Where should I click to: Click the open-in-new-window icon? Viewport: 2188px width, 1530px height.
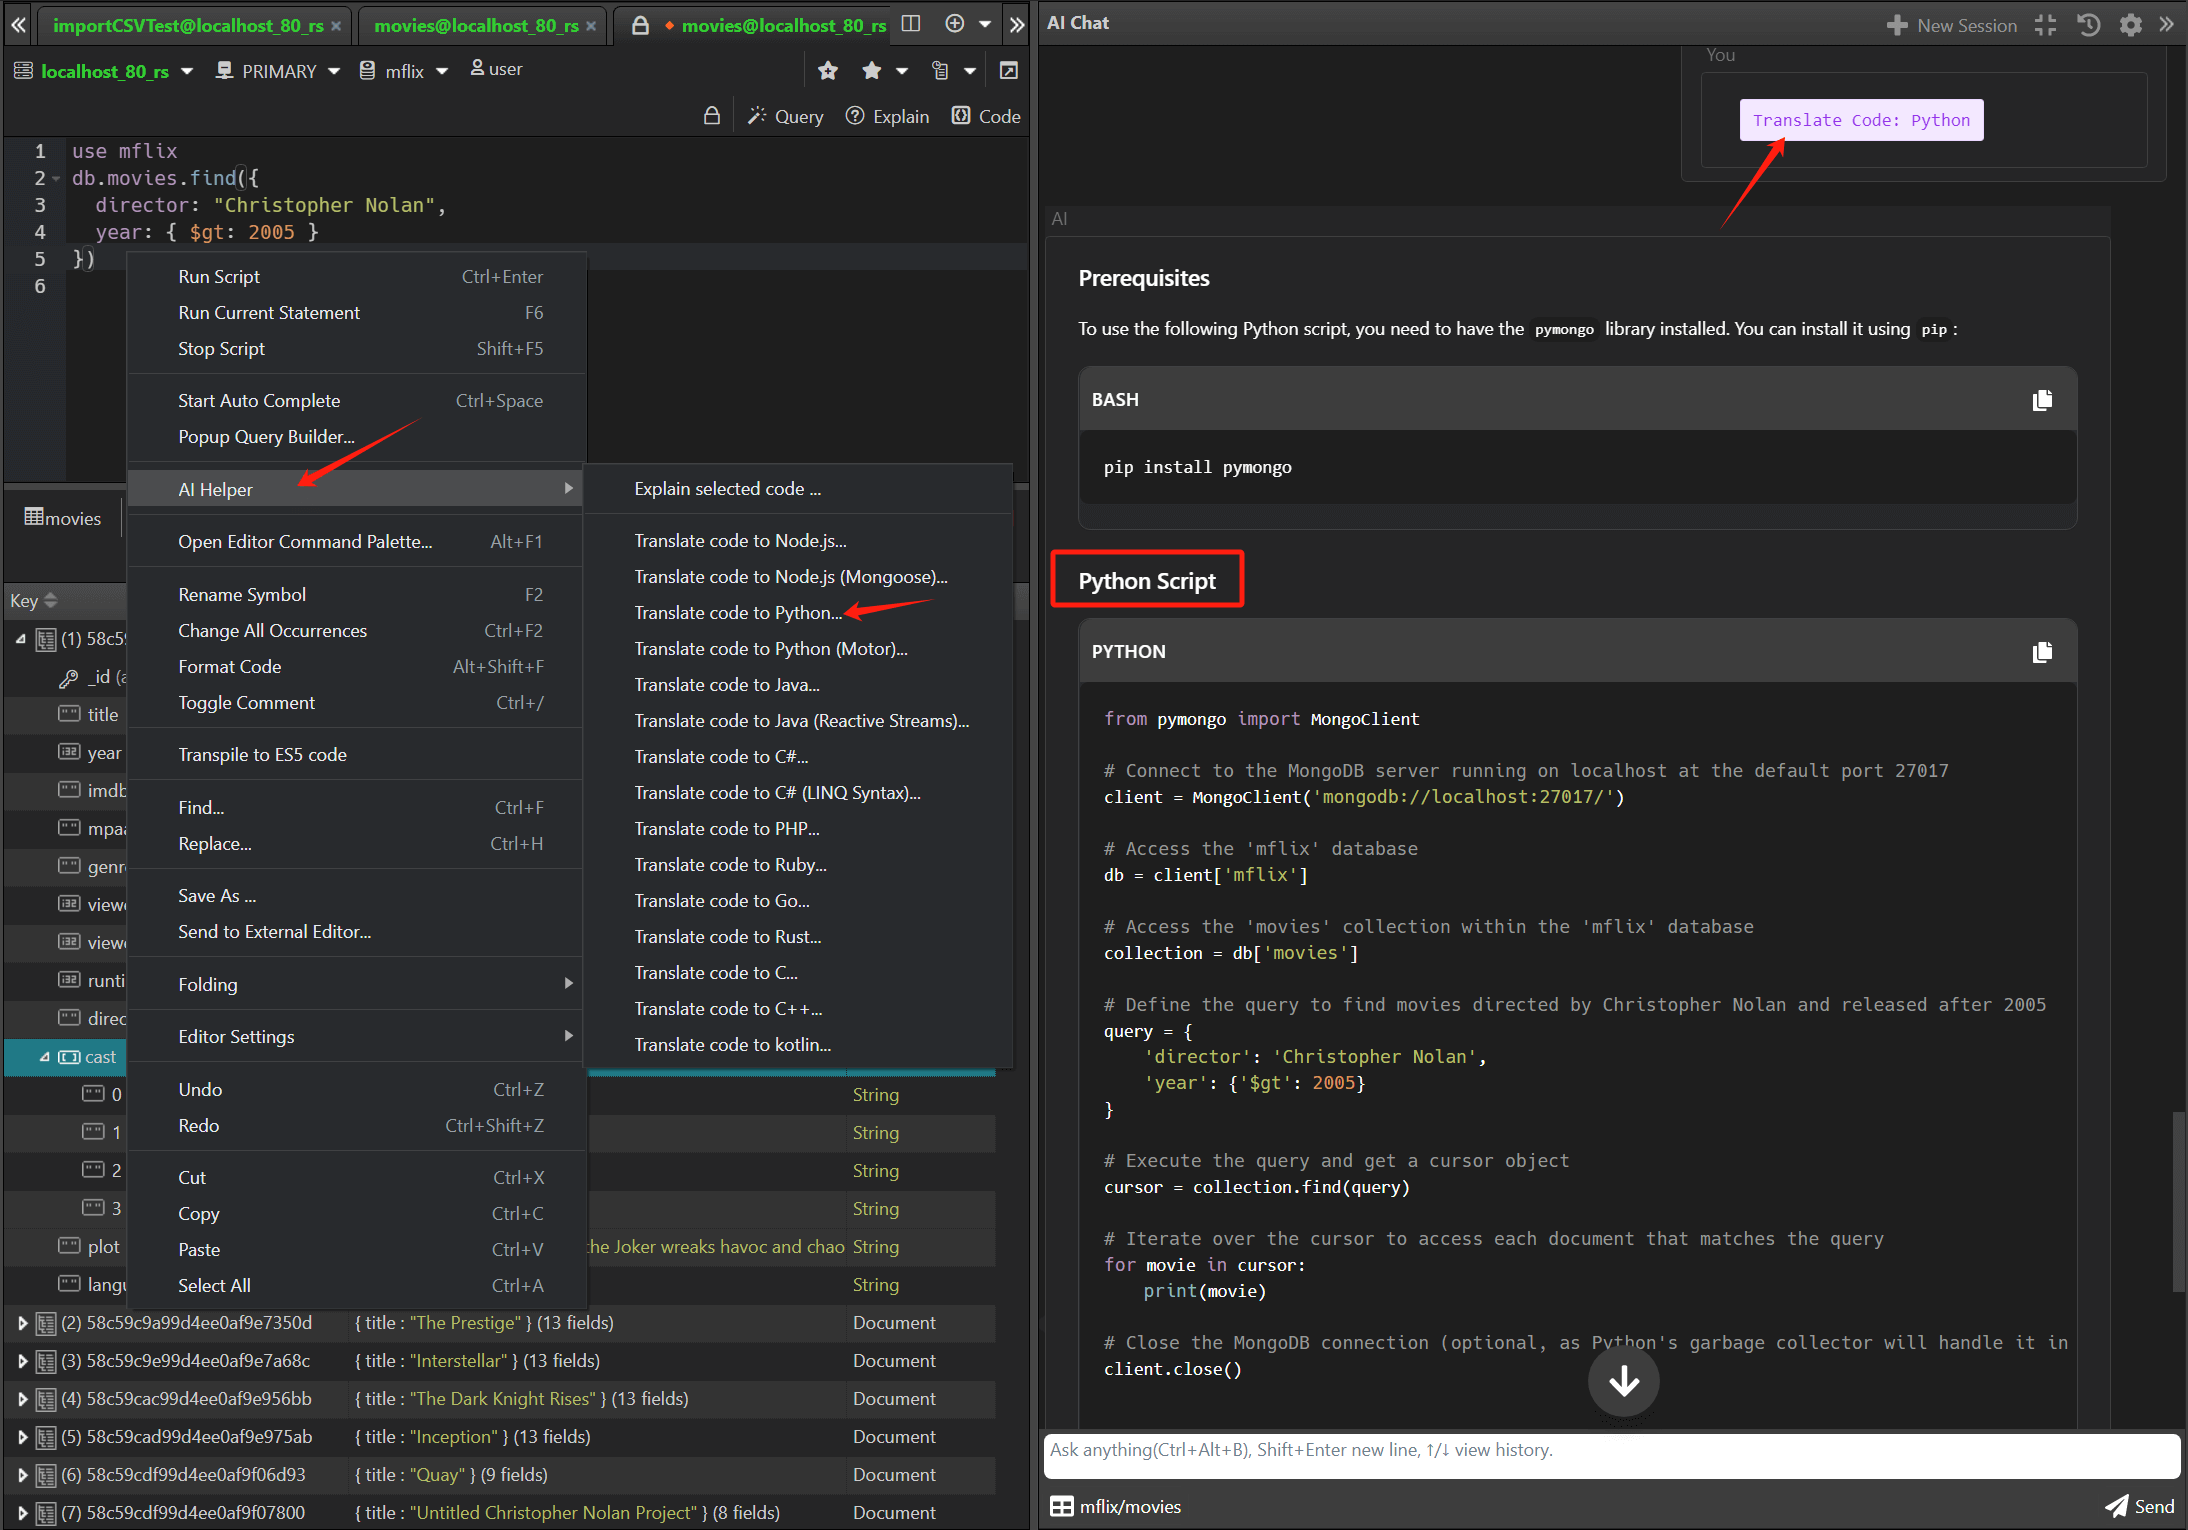pyautogui.click(x=1009, y=70)
